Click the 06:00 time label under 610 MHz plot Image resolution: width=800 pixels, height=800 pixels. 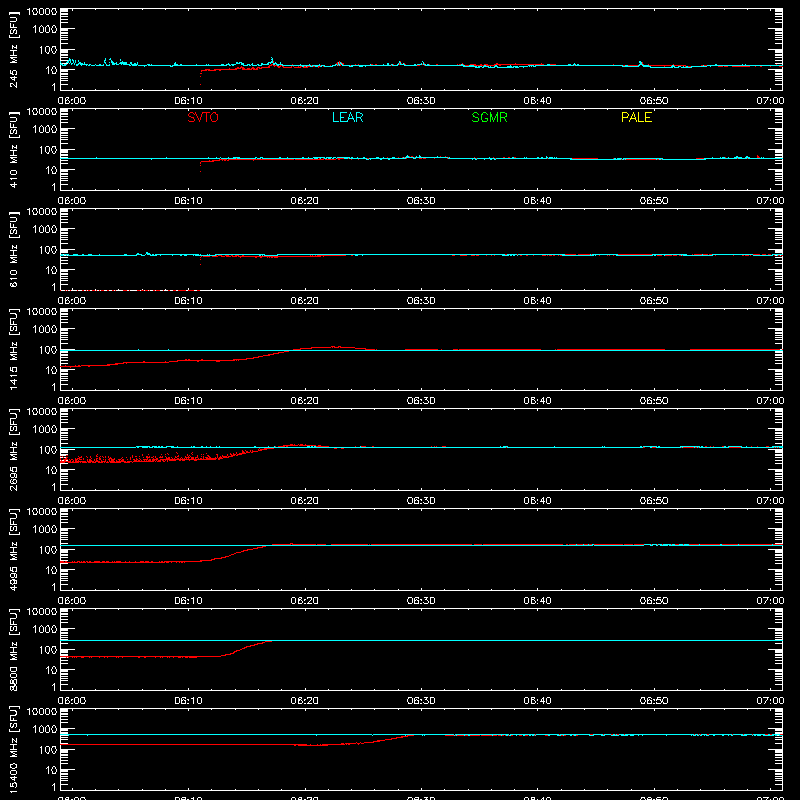click(x=72, y=301)
